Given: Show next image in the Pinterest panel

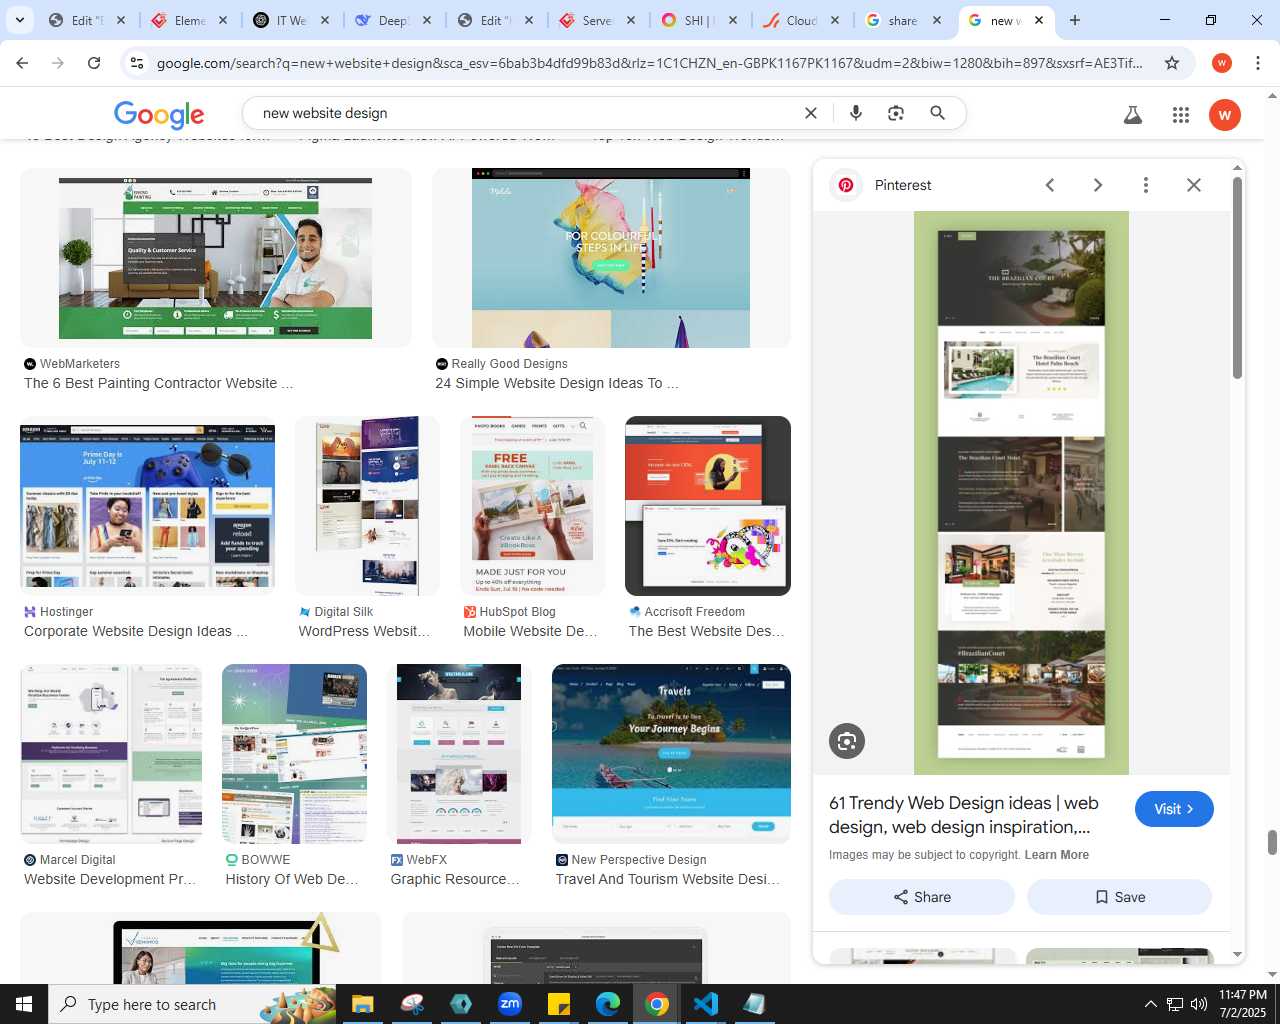Looking at the screenshot, I should 1098,185.
